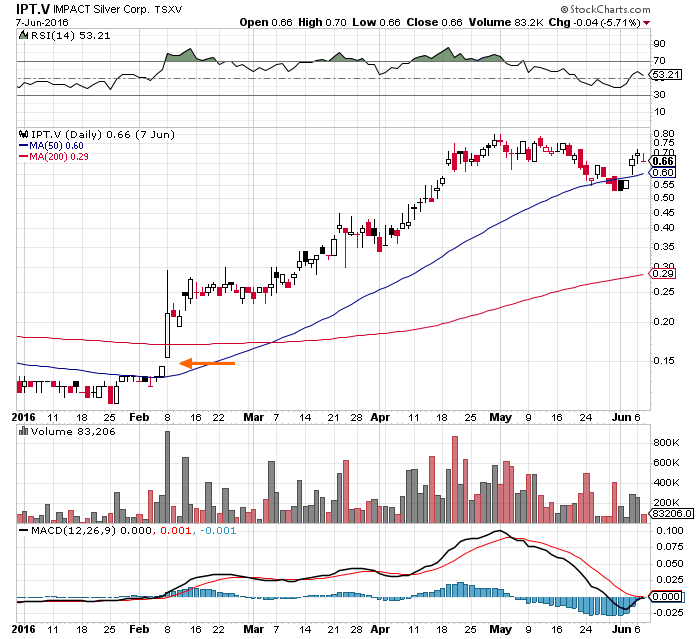
Task: Click the RSI 53.21 value tag
Action: [x=666, y=75]
